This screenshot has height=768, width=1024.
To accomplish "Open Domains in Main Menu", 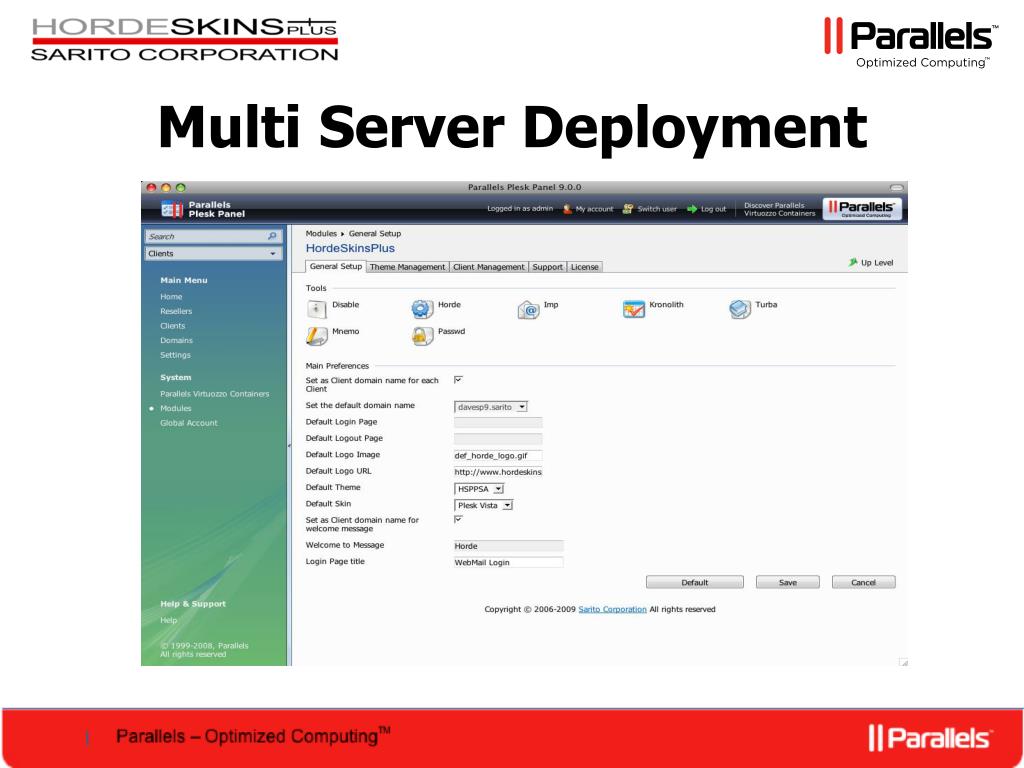I will click(176, 340).
